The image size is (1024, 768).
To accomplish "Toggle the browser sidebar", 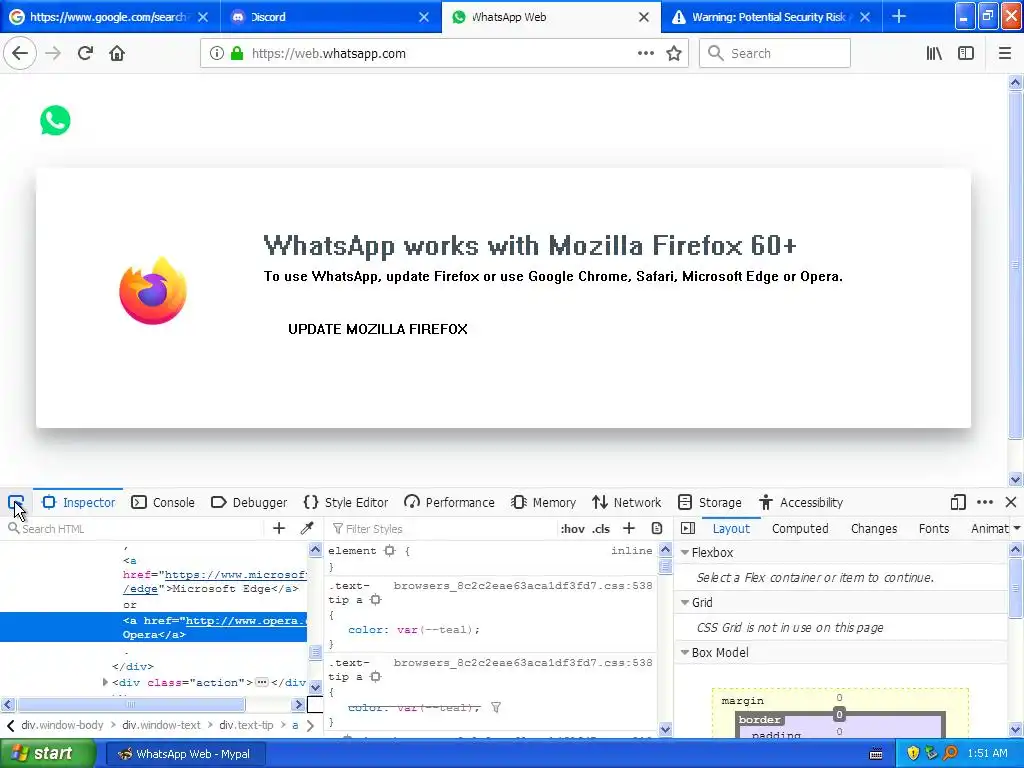I will click(966, 54).
